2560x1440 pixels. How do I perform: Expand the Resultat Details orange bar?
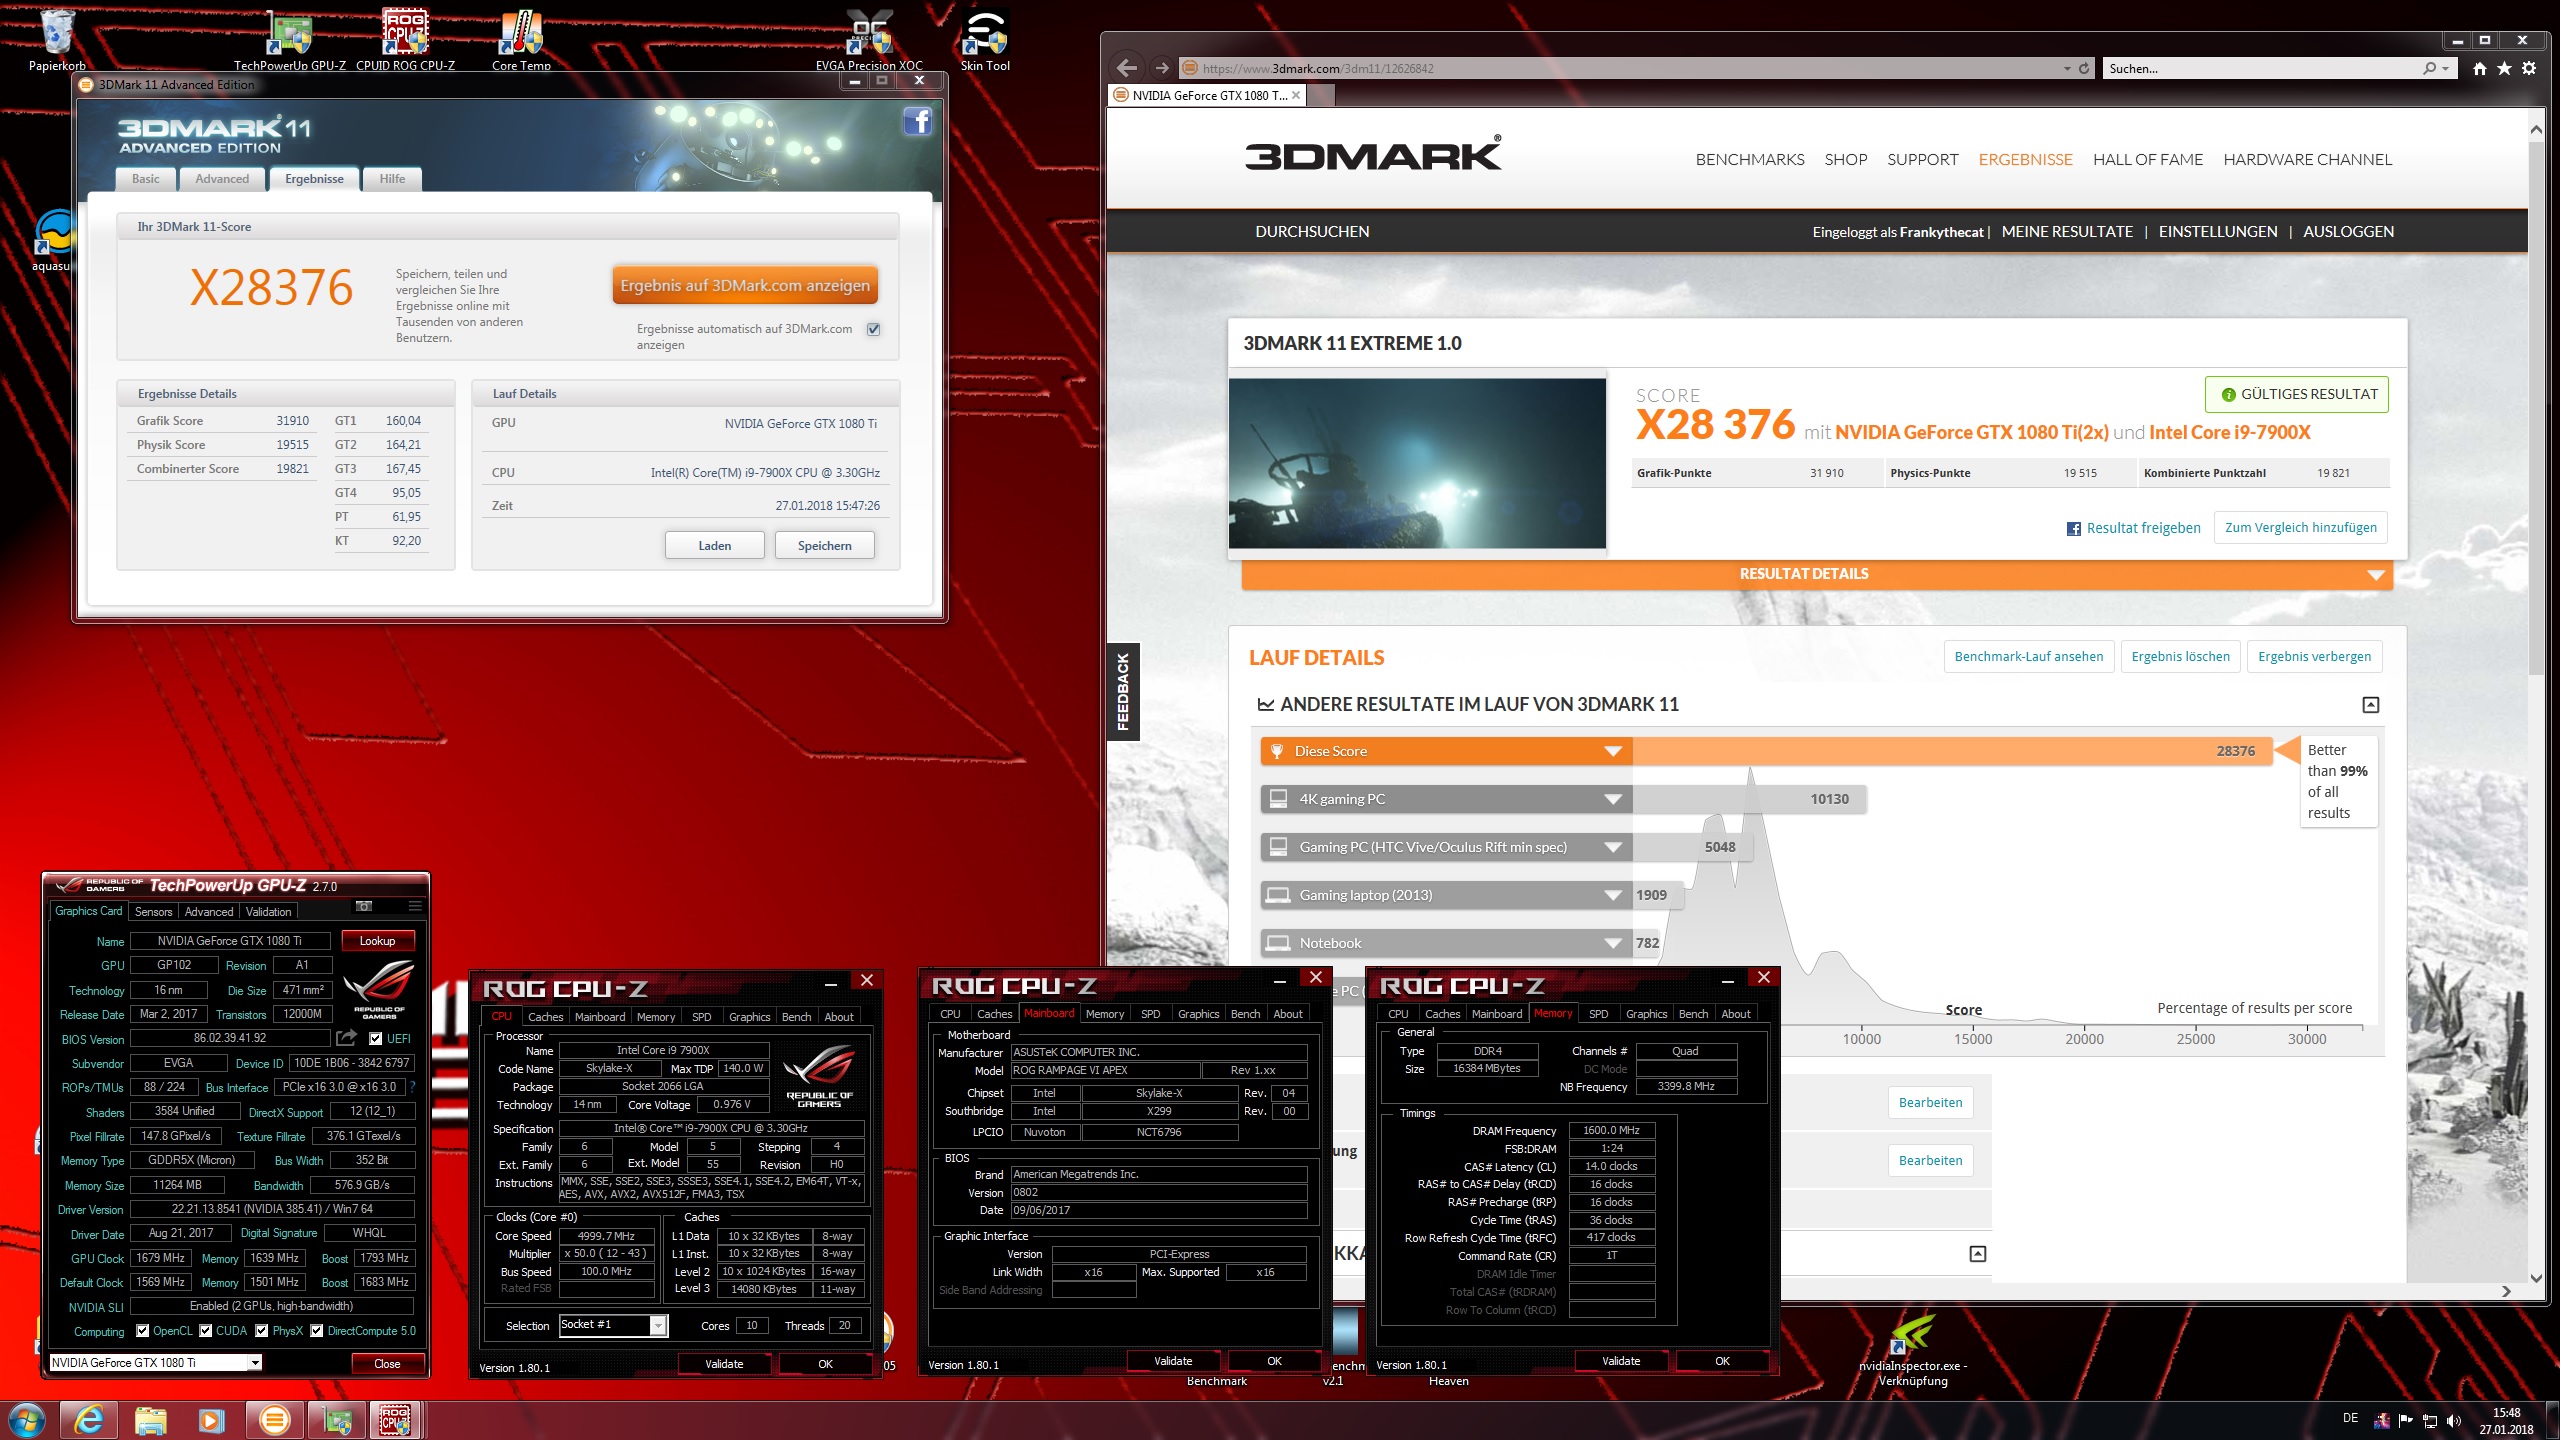point(1817,574)
